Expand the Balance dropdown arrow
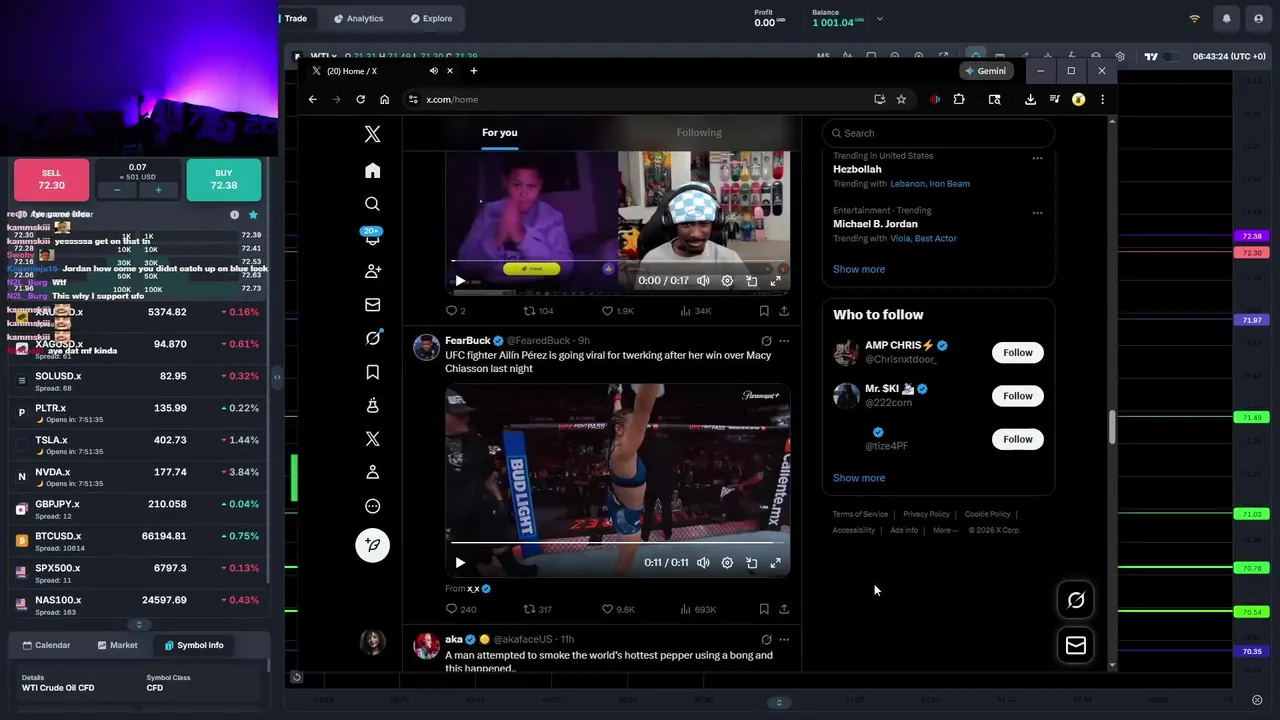 click(880, 18)
